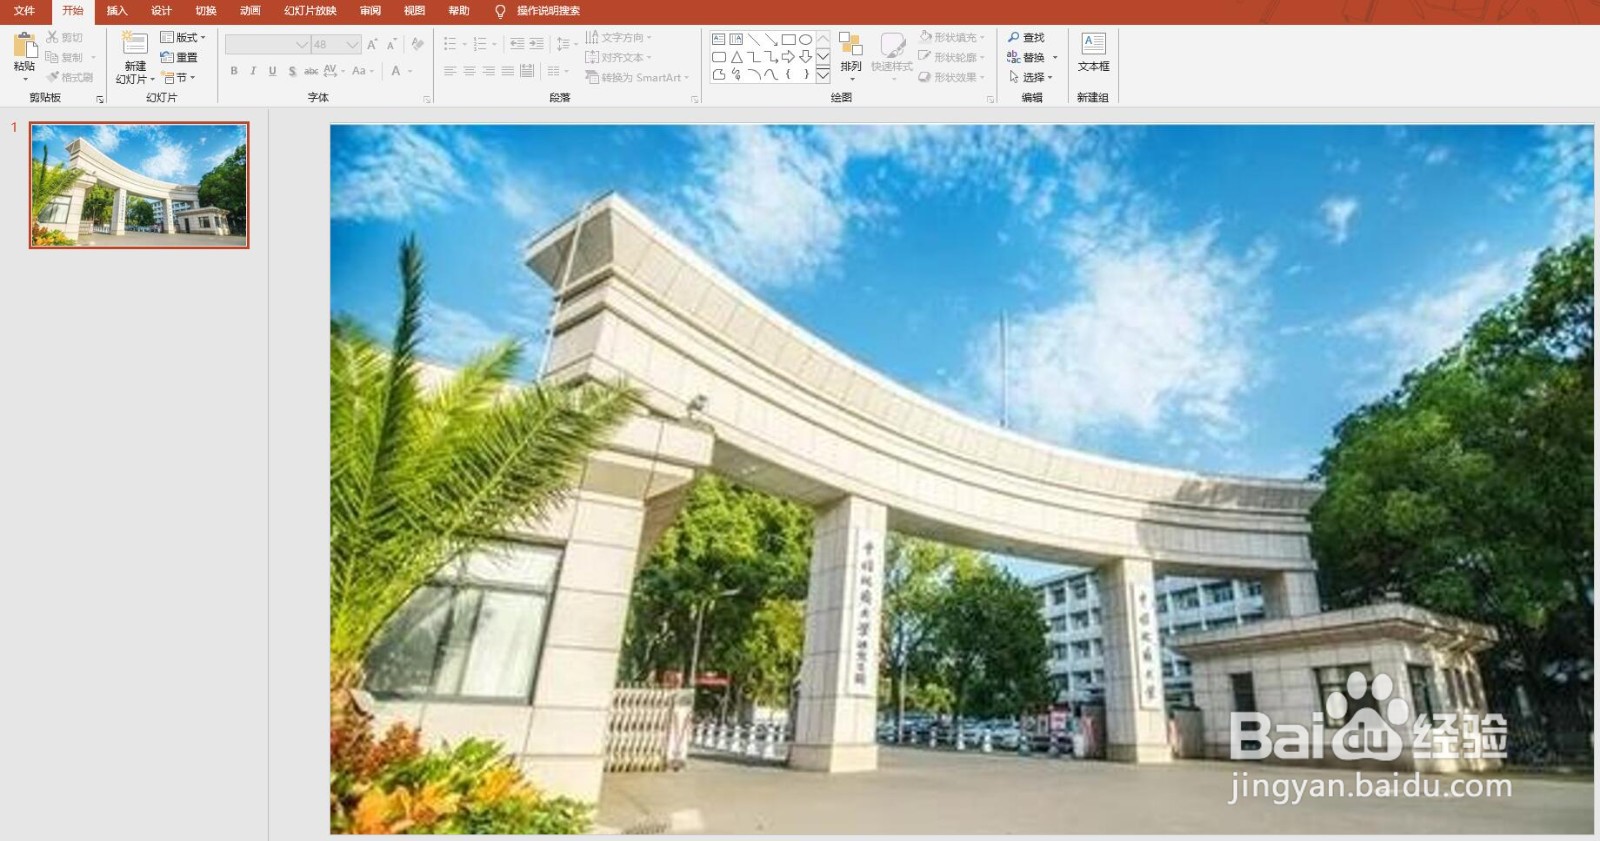Toggle italic formatting
The width and height of the screenshot is (1600, 841).
tap(253, 71)
